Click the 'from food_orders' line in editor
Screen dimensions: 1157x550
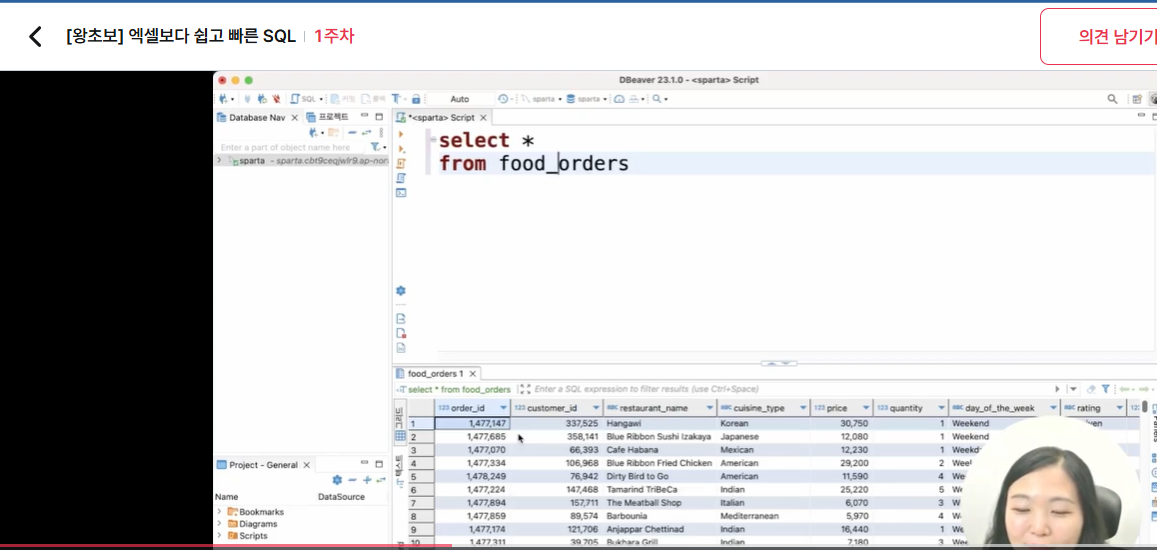[x=533, y=163]
